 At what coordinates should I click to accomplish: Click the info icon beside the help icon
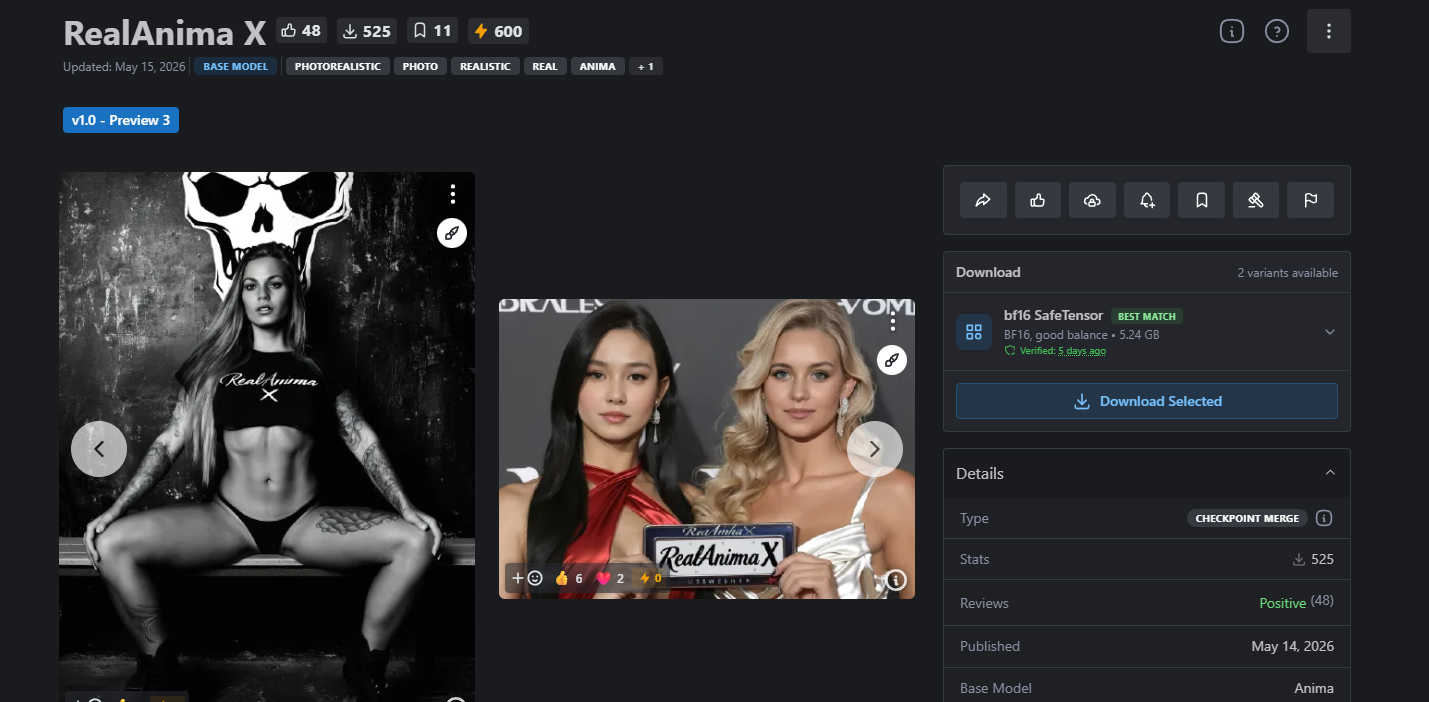pos(1232,31)
